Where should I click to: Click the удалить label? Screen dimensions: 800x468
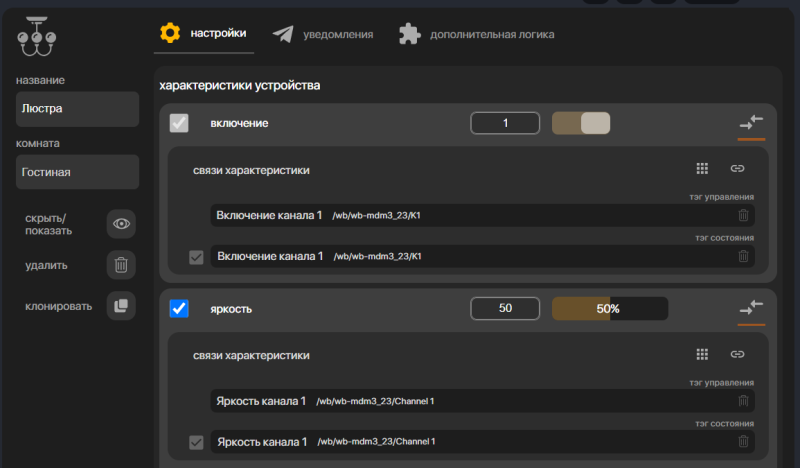click(46, 265)
